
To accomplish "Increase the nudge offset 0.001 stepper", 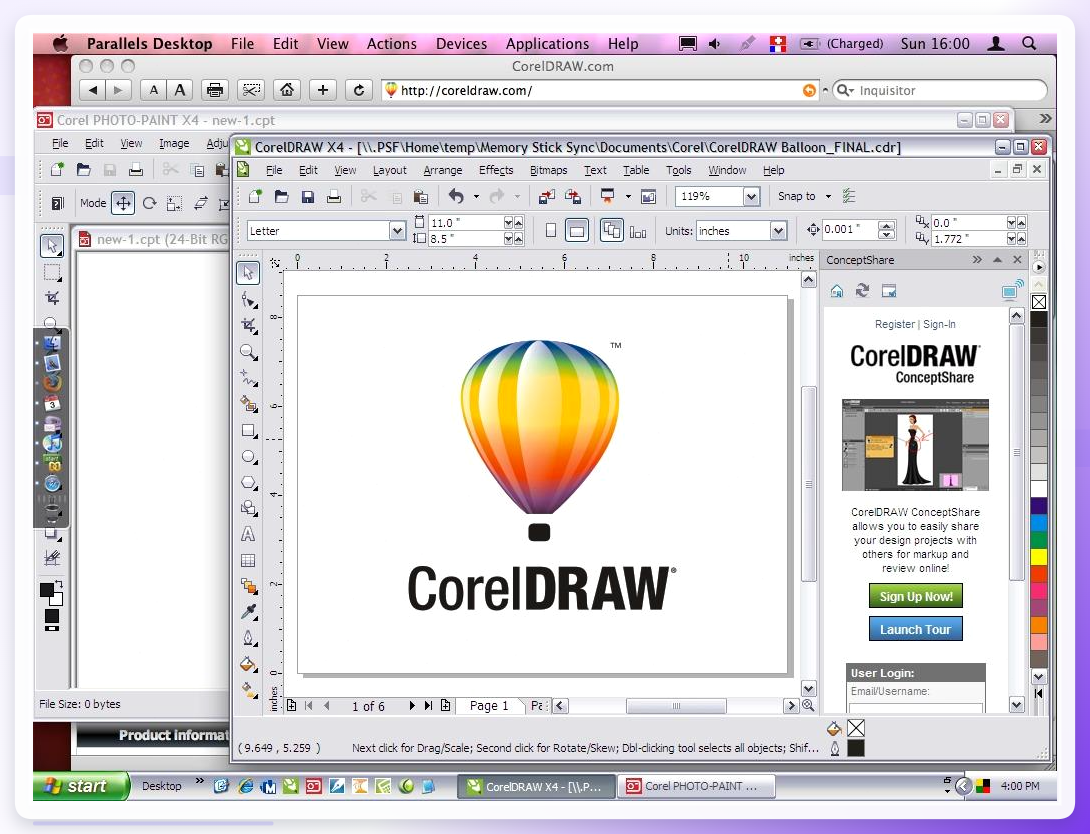I will tap(886, 225).
